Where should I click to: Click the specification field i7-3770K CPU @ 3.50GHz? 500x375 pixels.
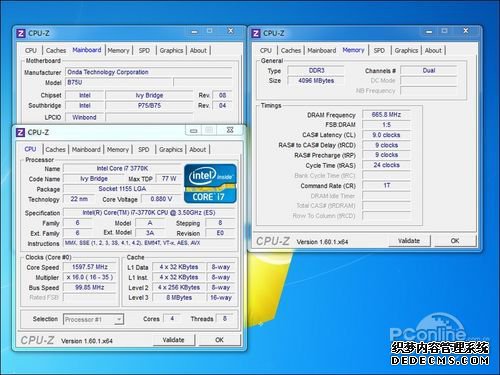[149, 213]
